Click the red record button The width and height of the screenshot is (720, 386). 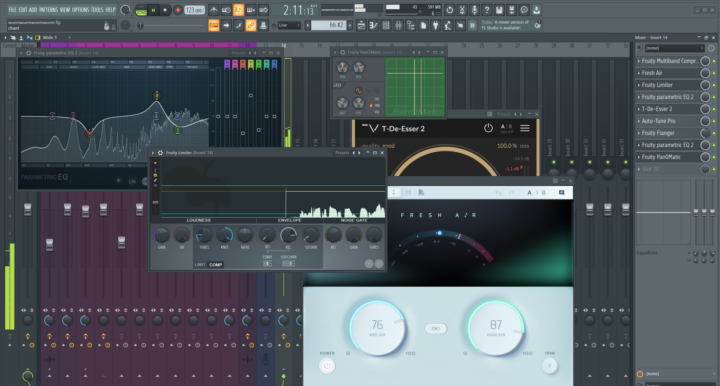[x=178, y=10]
